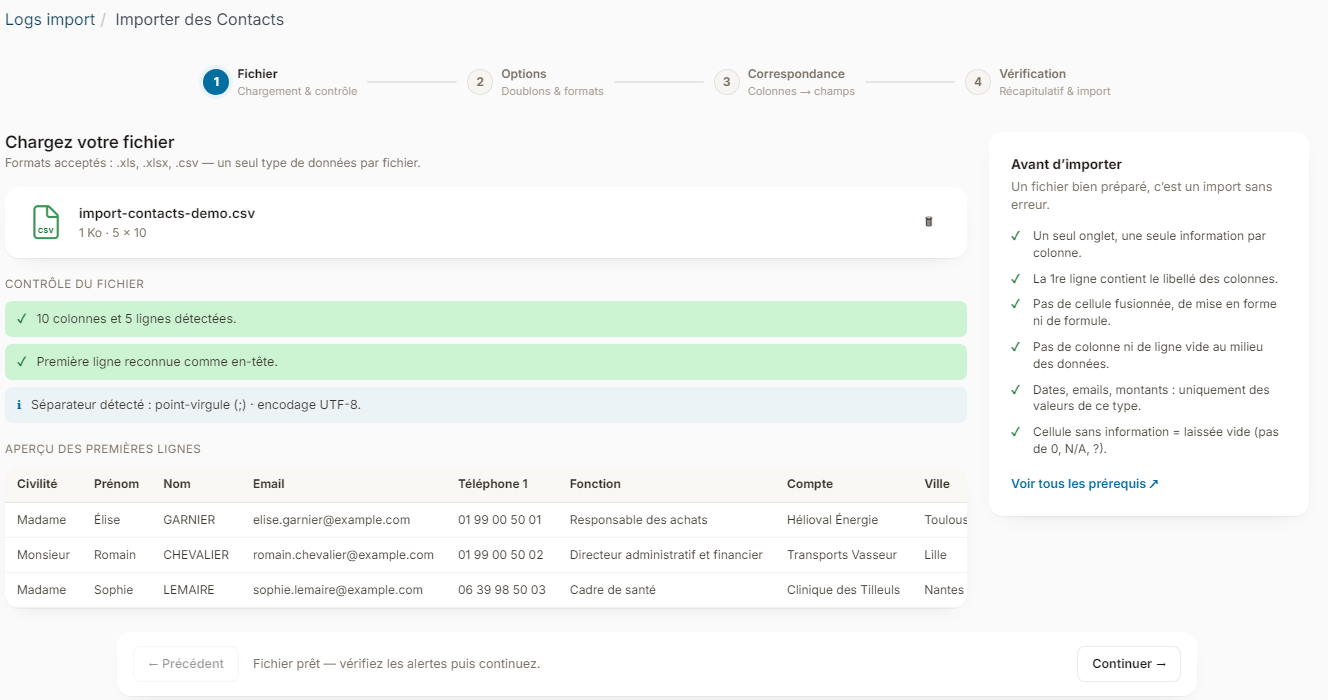Click the Avant d'importer heading

[x=1066, y=164]
